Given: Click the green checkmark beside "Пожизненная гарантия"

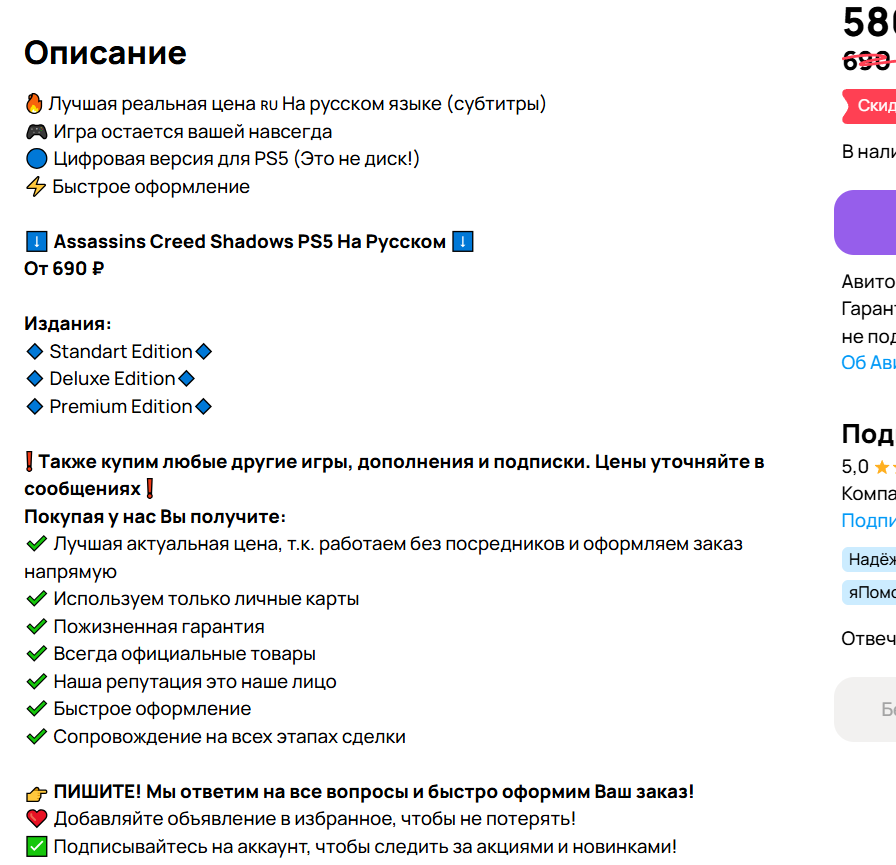Looking at the screenshot, I should (x=36, y=627).
